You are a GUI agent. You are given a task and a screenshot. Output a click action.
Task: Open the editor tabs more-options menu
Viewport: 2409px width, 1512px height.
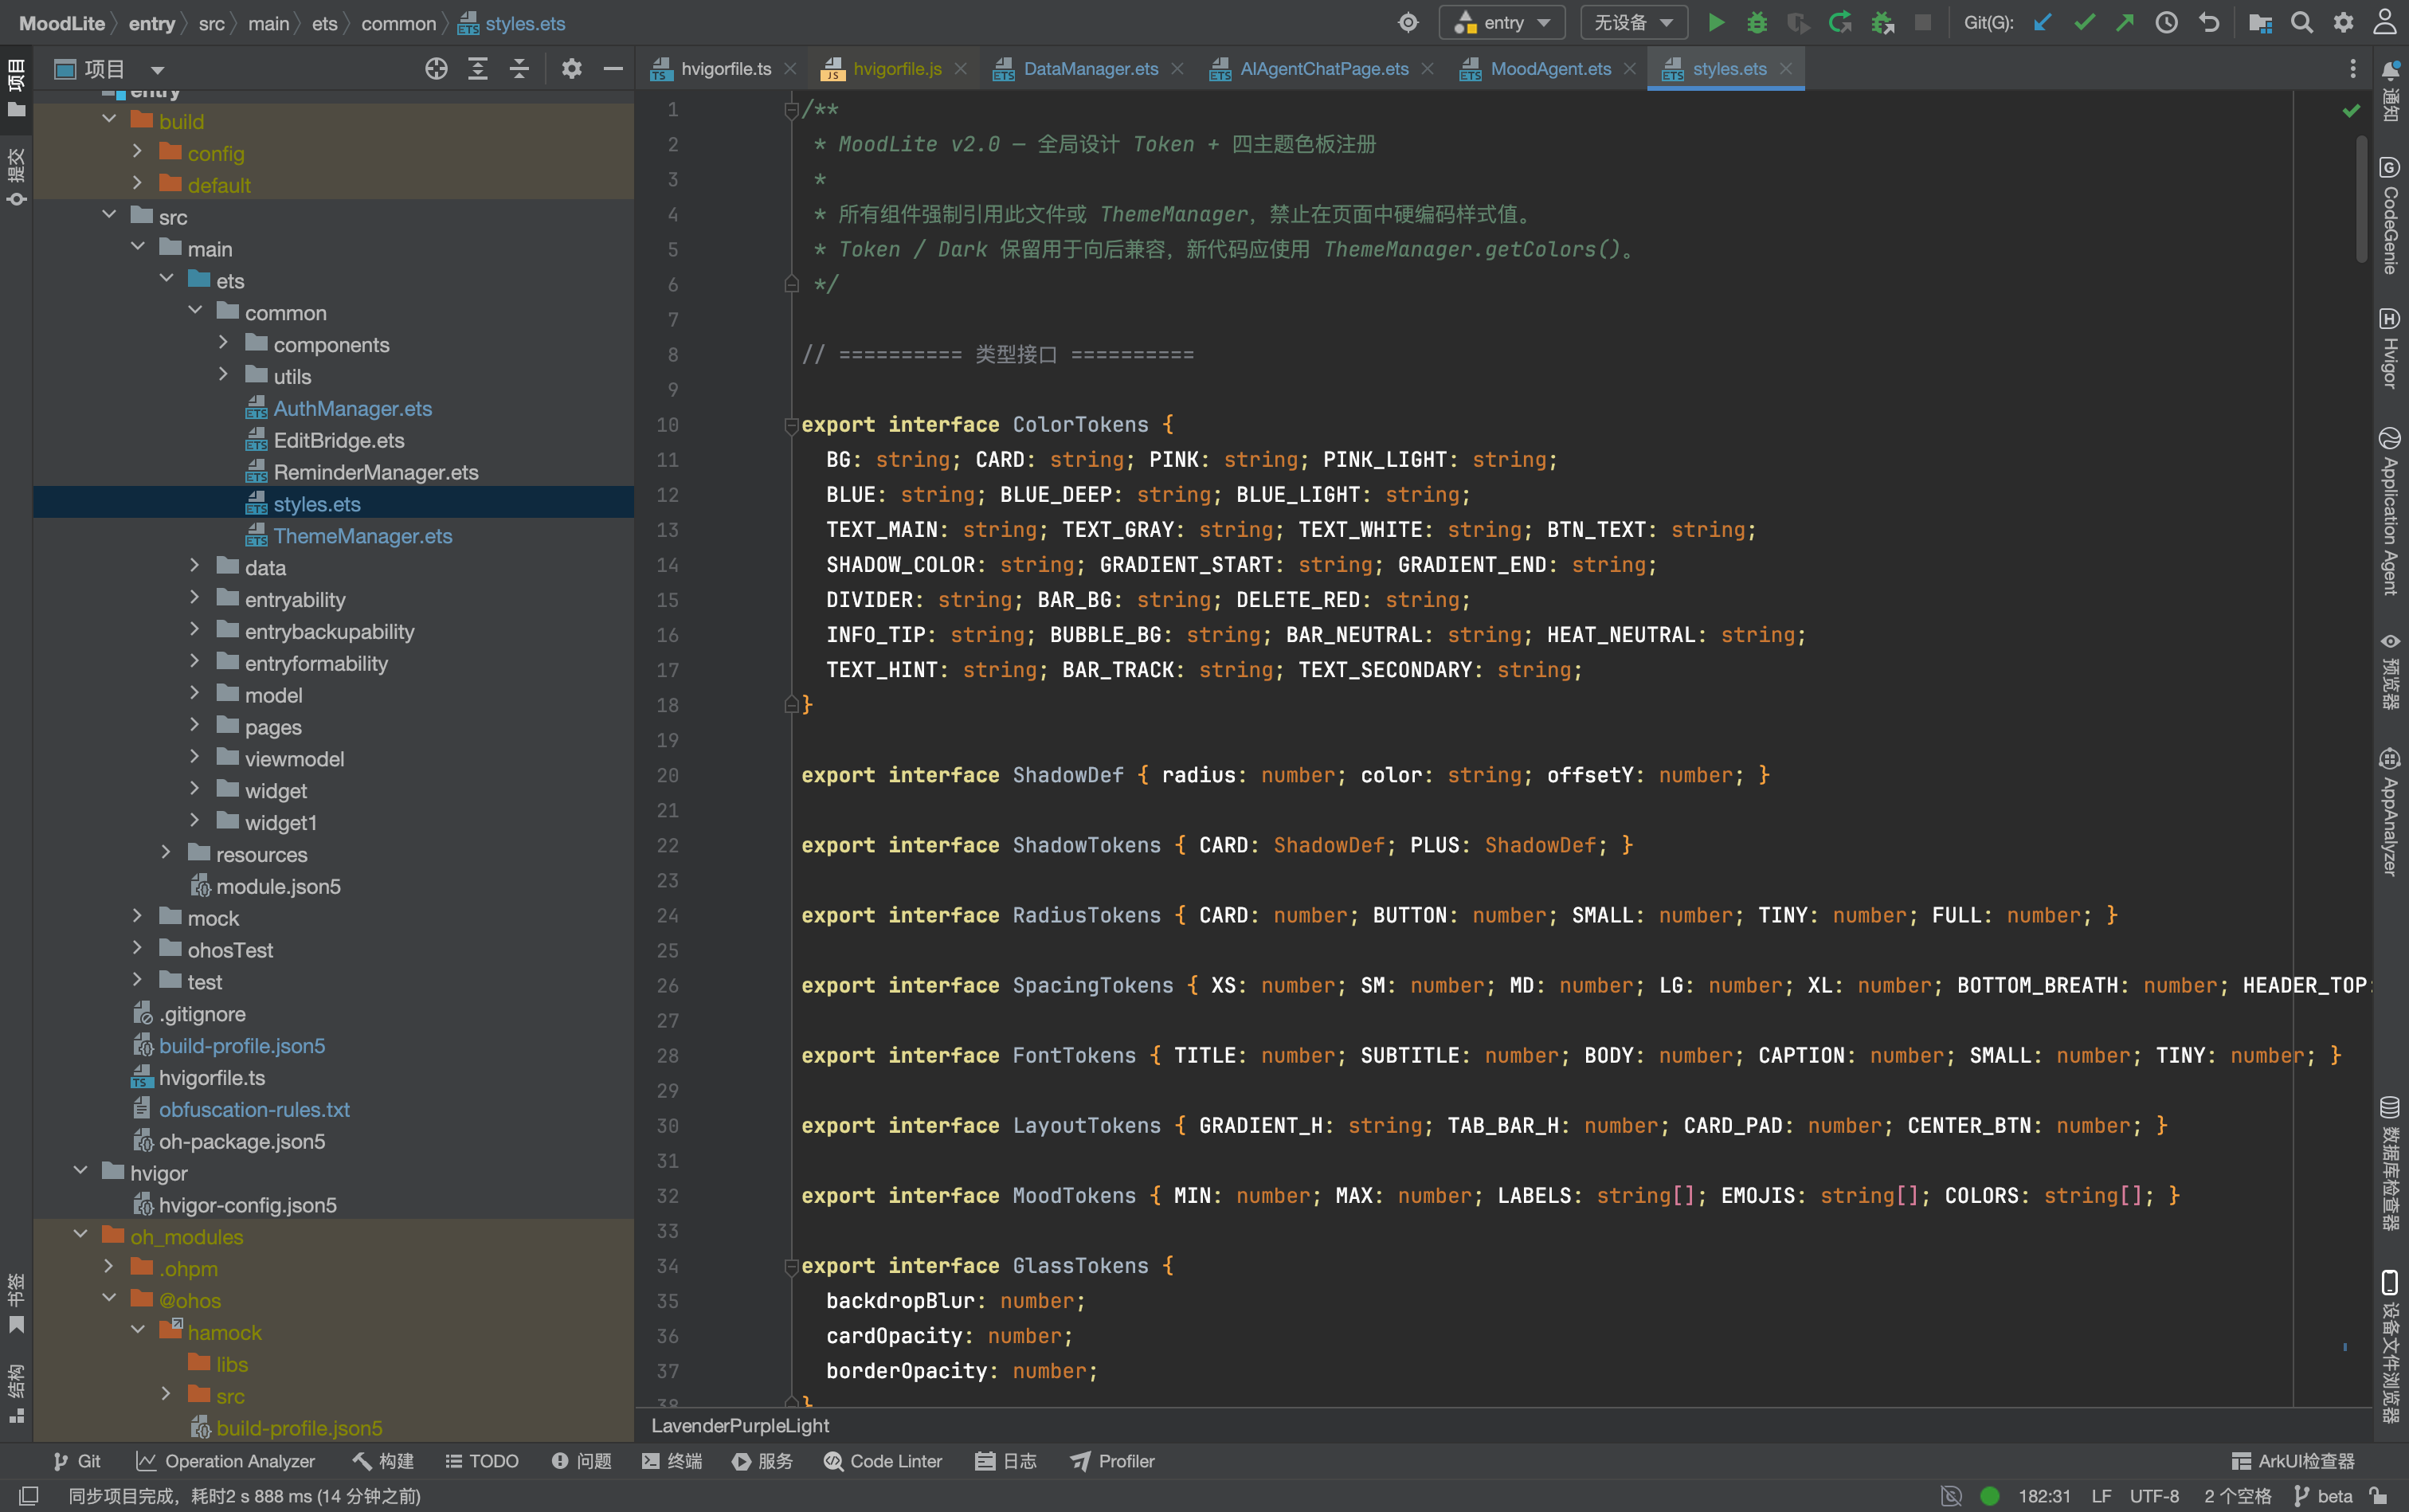(2352, 69)
